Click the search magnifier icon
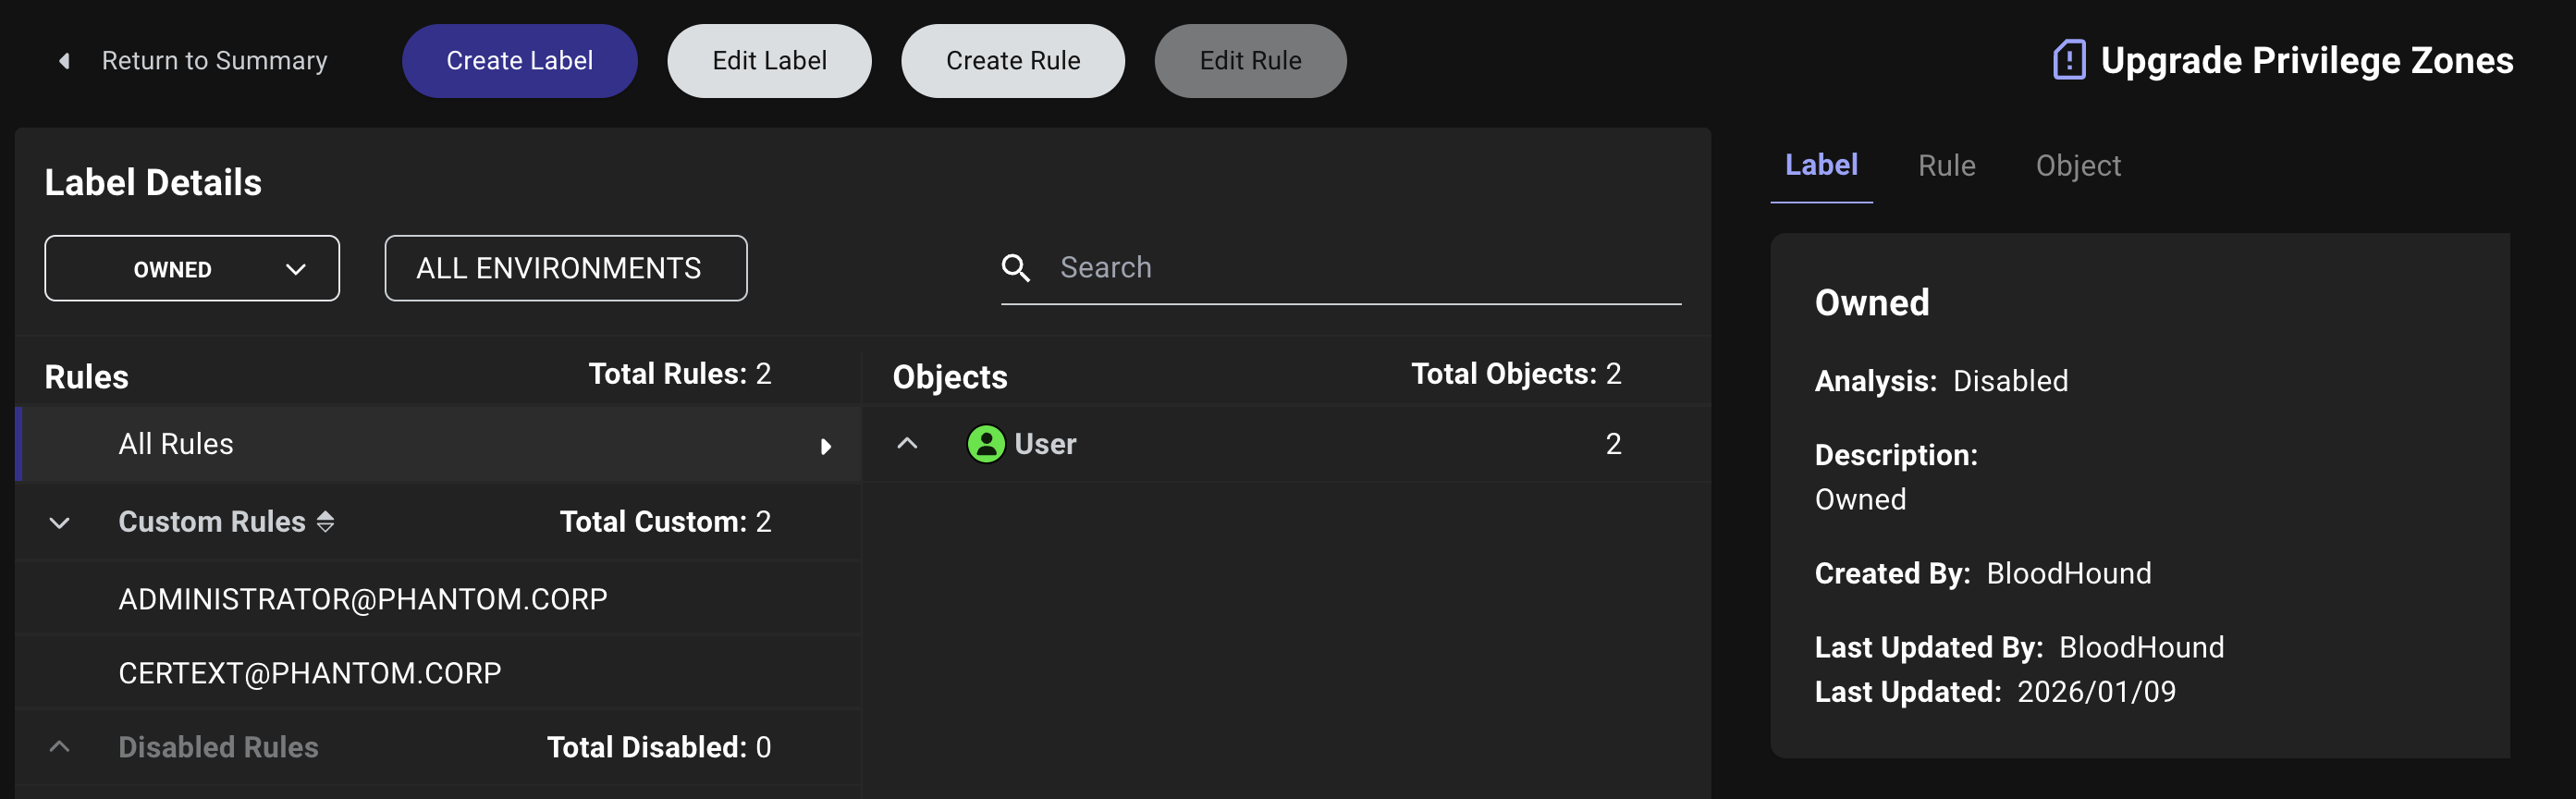Image resolution: width=2576 pixels, height=799 pixels. point(1015,268)
